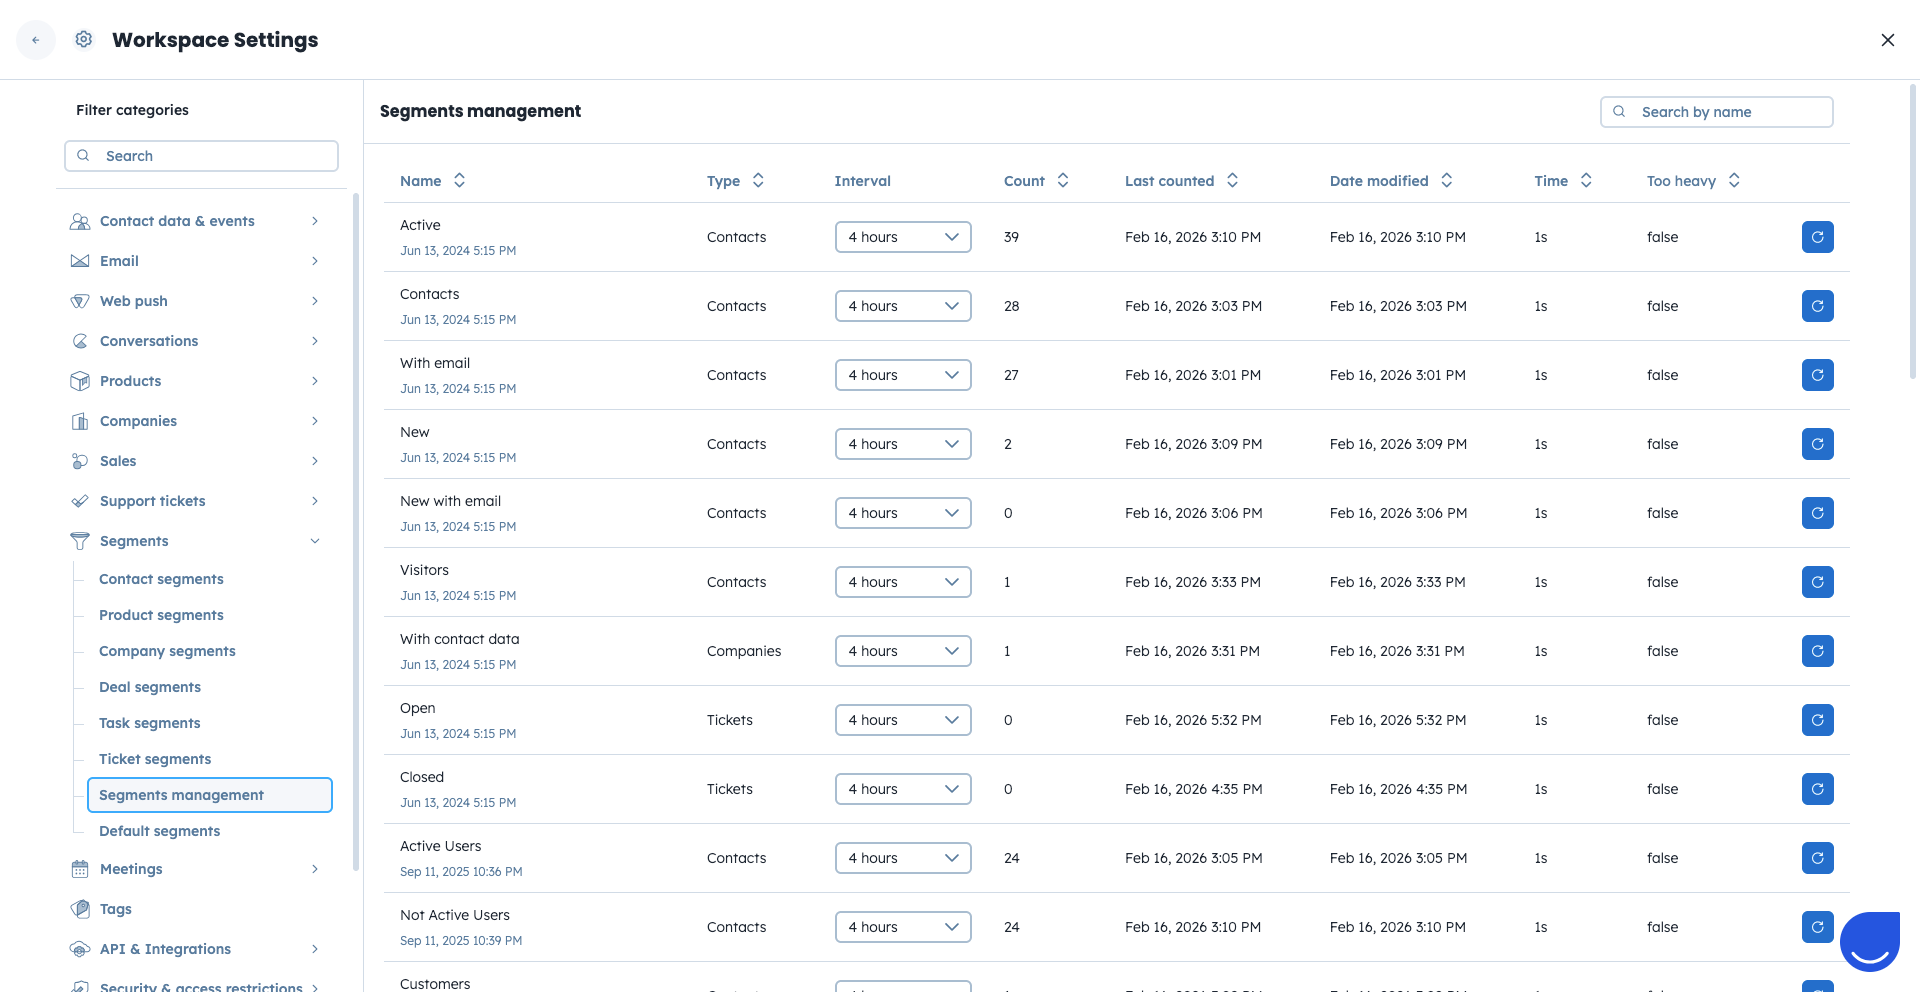Viewport: 1920px width, 992px height.
Task: Recalculate the With email segment
Action: [1817, 375]
